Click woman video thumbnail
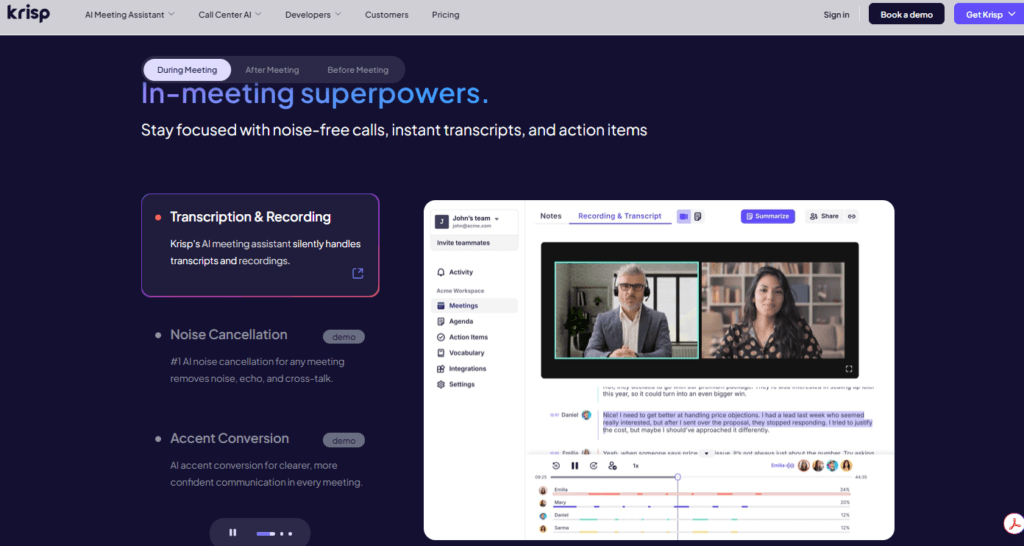Image resolution: width=1024 pixels, height=546 pixels. (773, 310)
